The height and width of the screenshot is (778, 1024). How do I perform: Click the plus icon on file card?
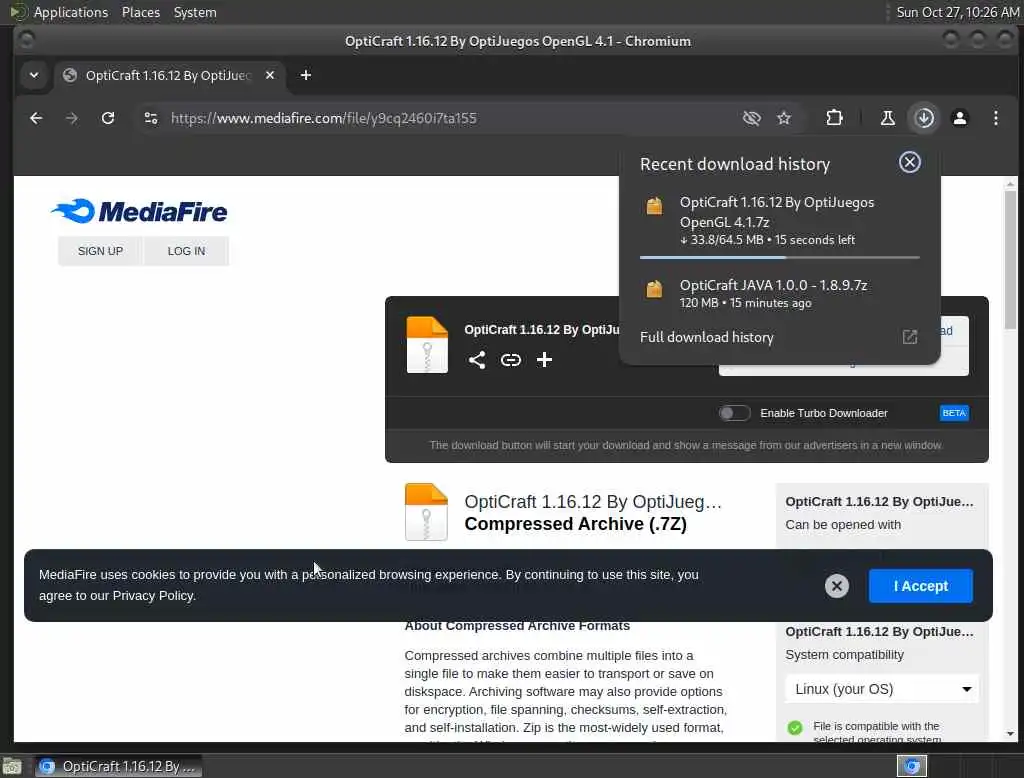click(544, 360)
